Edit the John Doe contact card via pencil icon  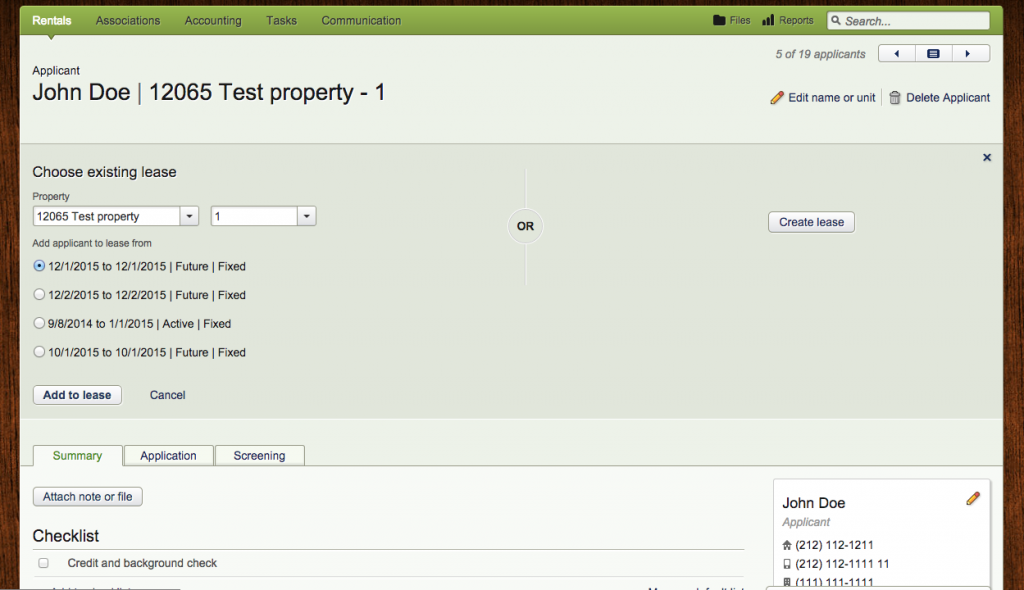973,498
